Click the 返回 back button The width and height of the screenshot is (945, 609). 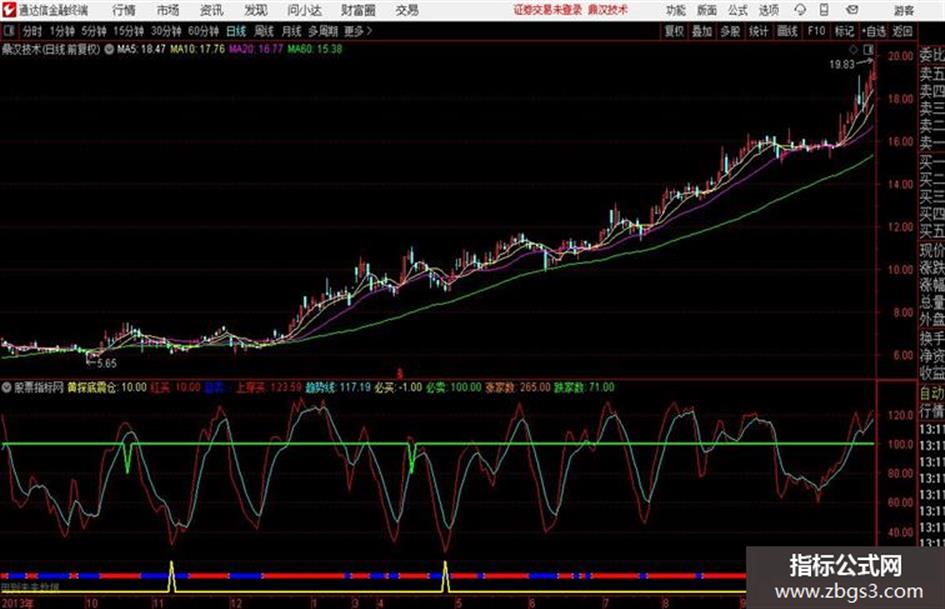click(903, 31)
